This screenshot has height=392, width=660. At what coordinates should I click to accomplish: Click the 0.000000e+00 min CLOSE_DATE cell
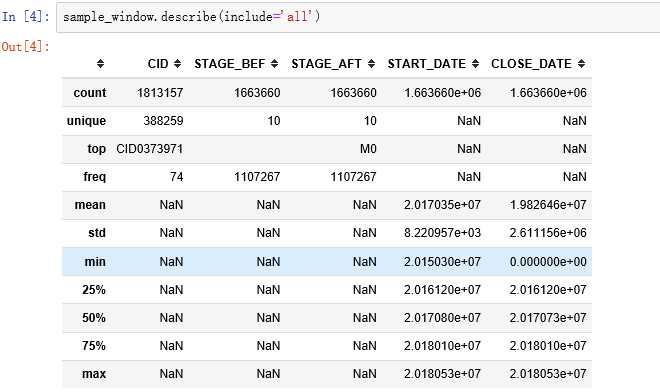[548, 262]
